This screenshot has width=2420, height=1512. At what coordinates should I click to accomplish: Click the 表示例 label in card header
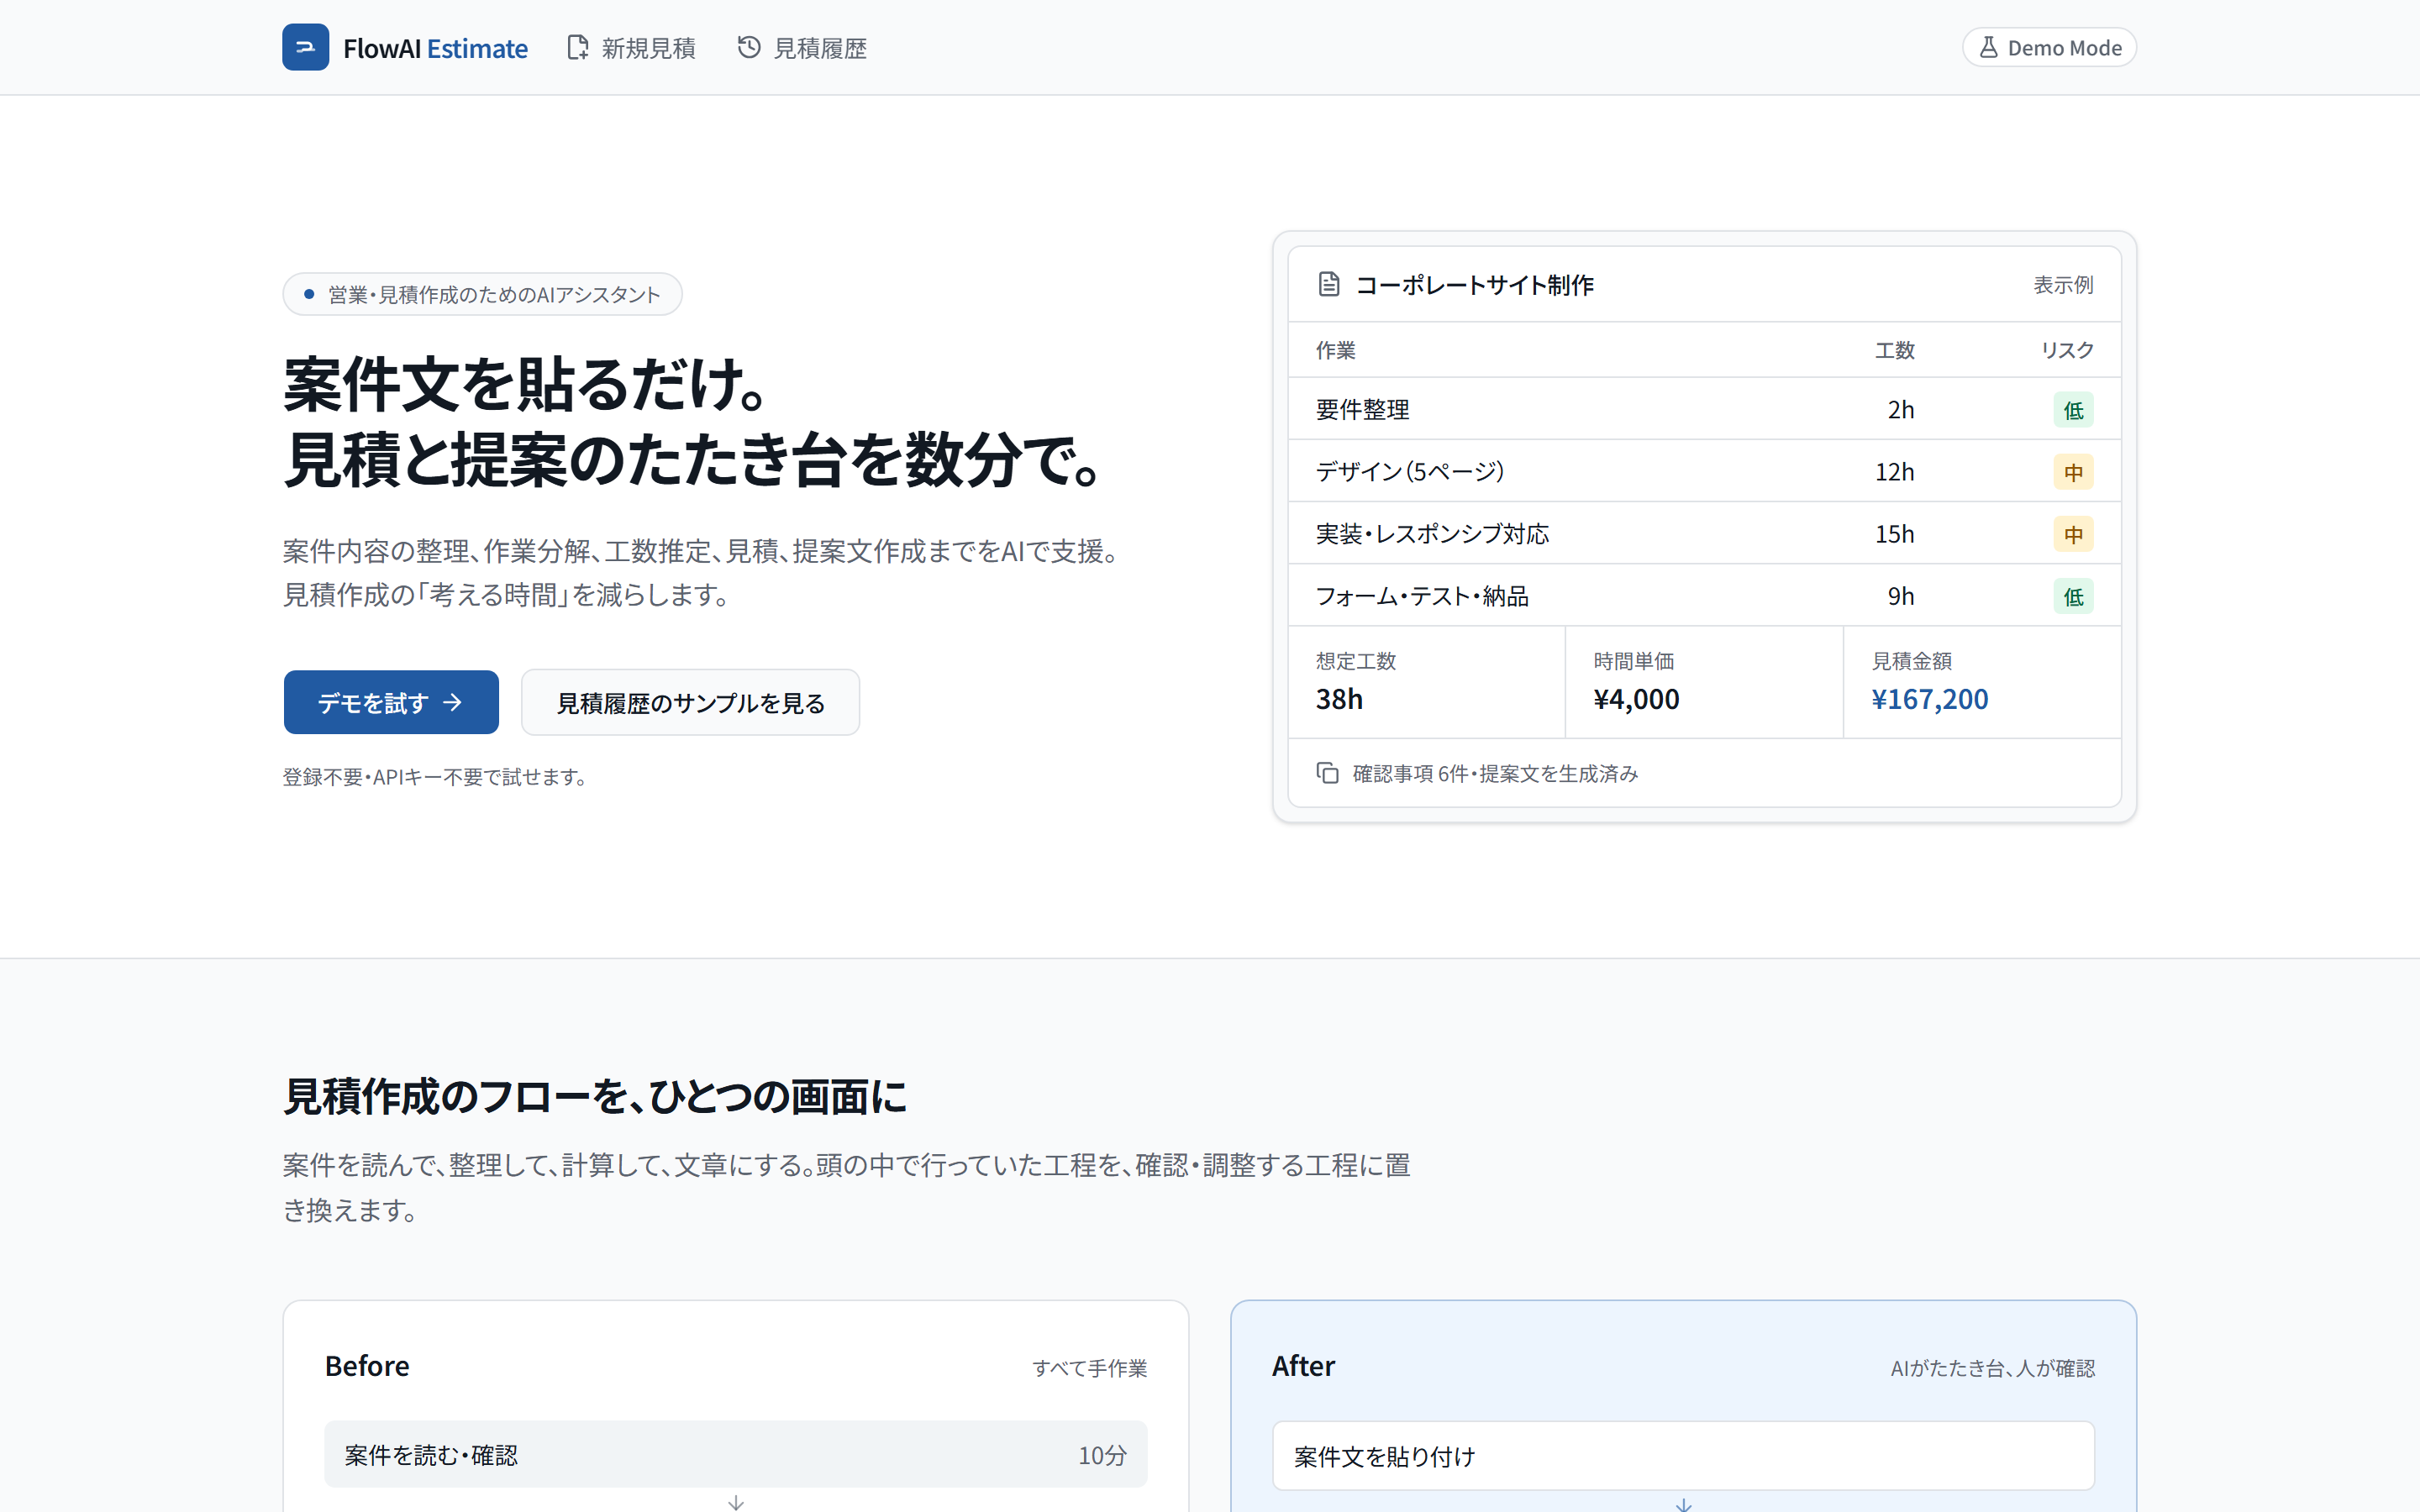pos(2063,285)
